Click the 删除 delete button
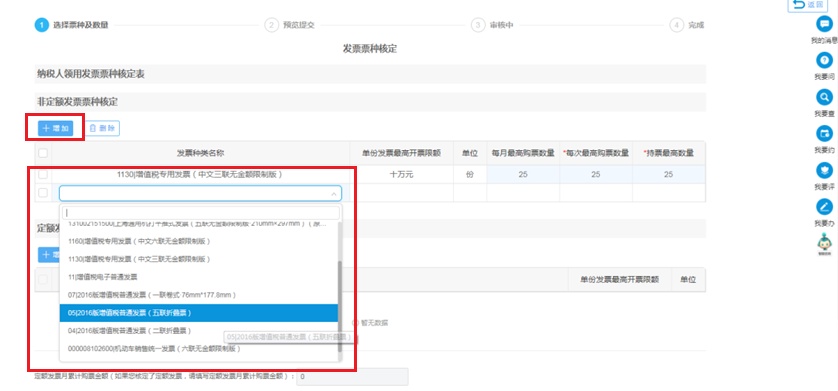The image size is (838, 391). [x=102, y=128]
